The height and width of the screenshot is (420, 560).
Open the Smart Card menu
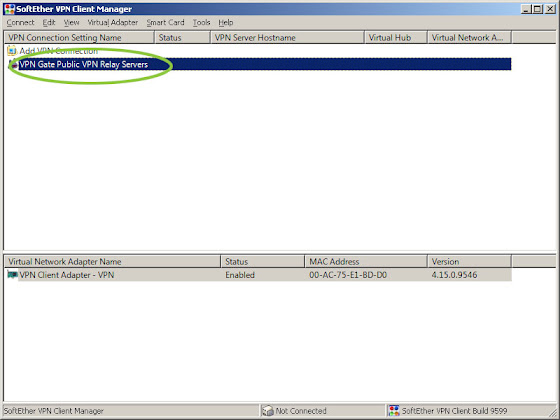[165, 22]
